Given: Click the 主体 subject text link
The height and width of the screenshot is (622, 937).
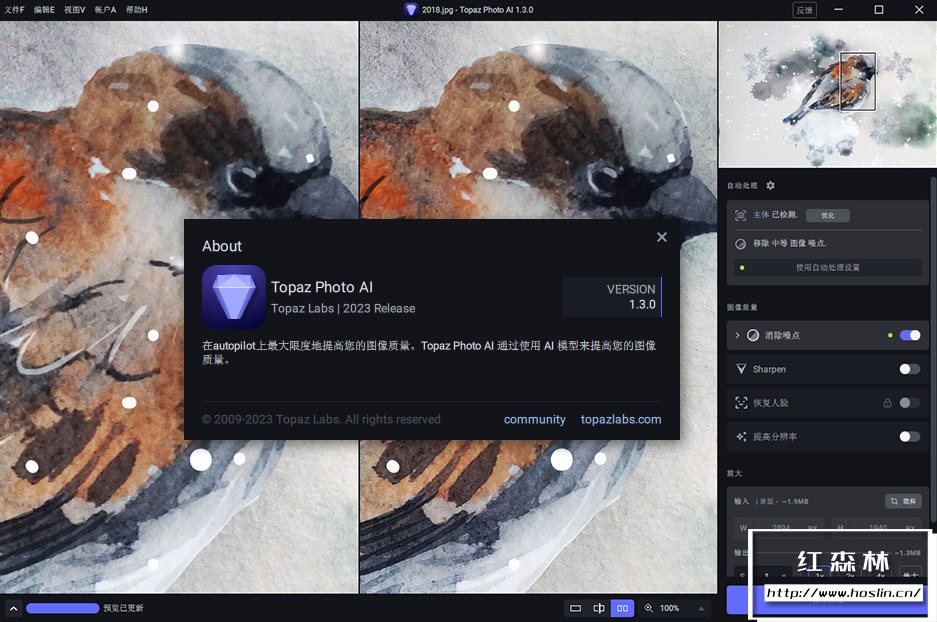Looking at the screenshot, I should click(x=761, y=215).
